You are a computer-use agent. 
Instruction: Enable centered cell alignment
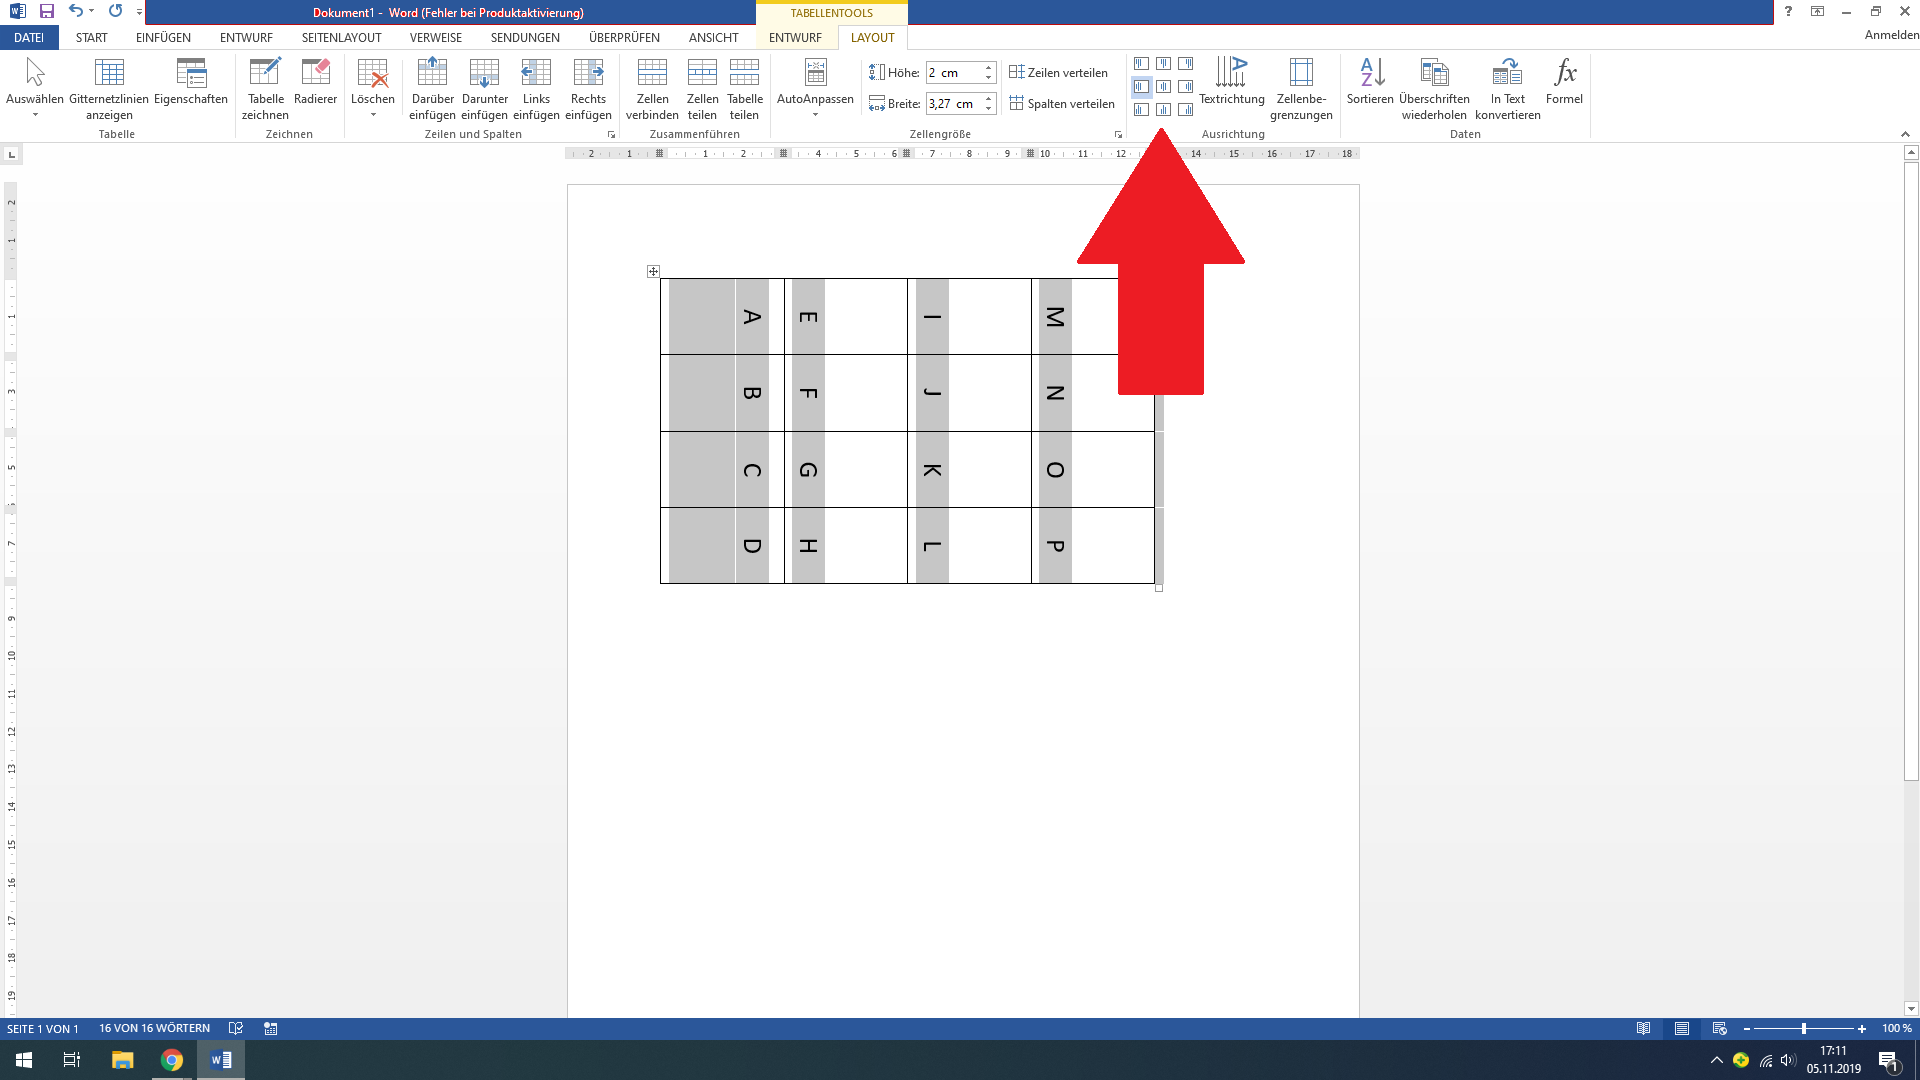(1163, 86)
